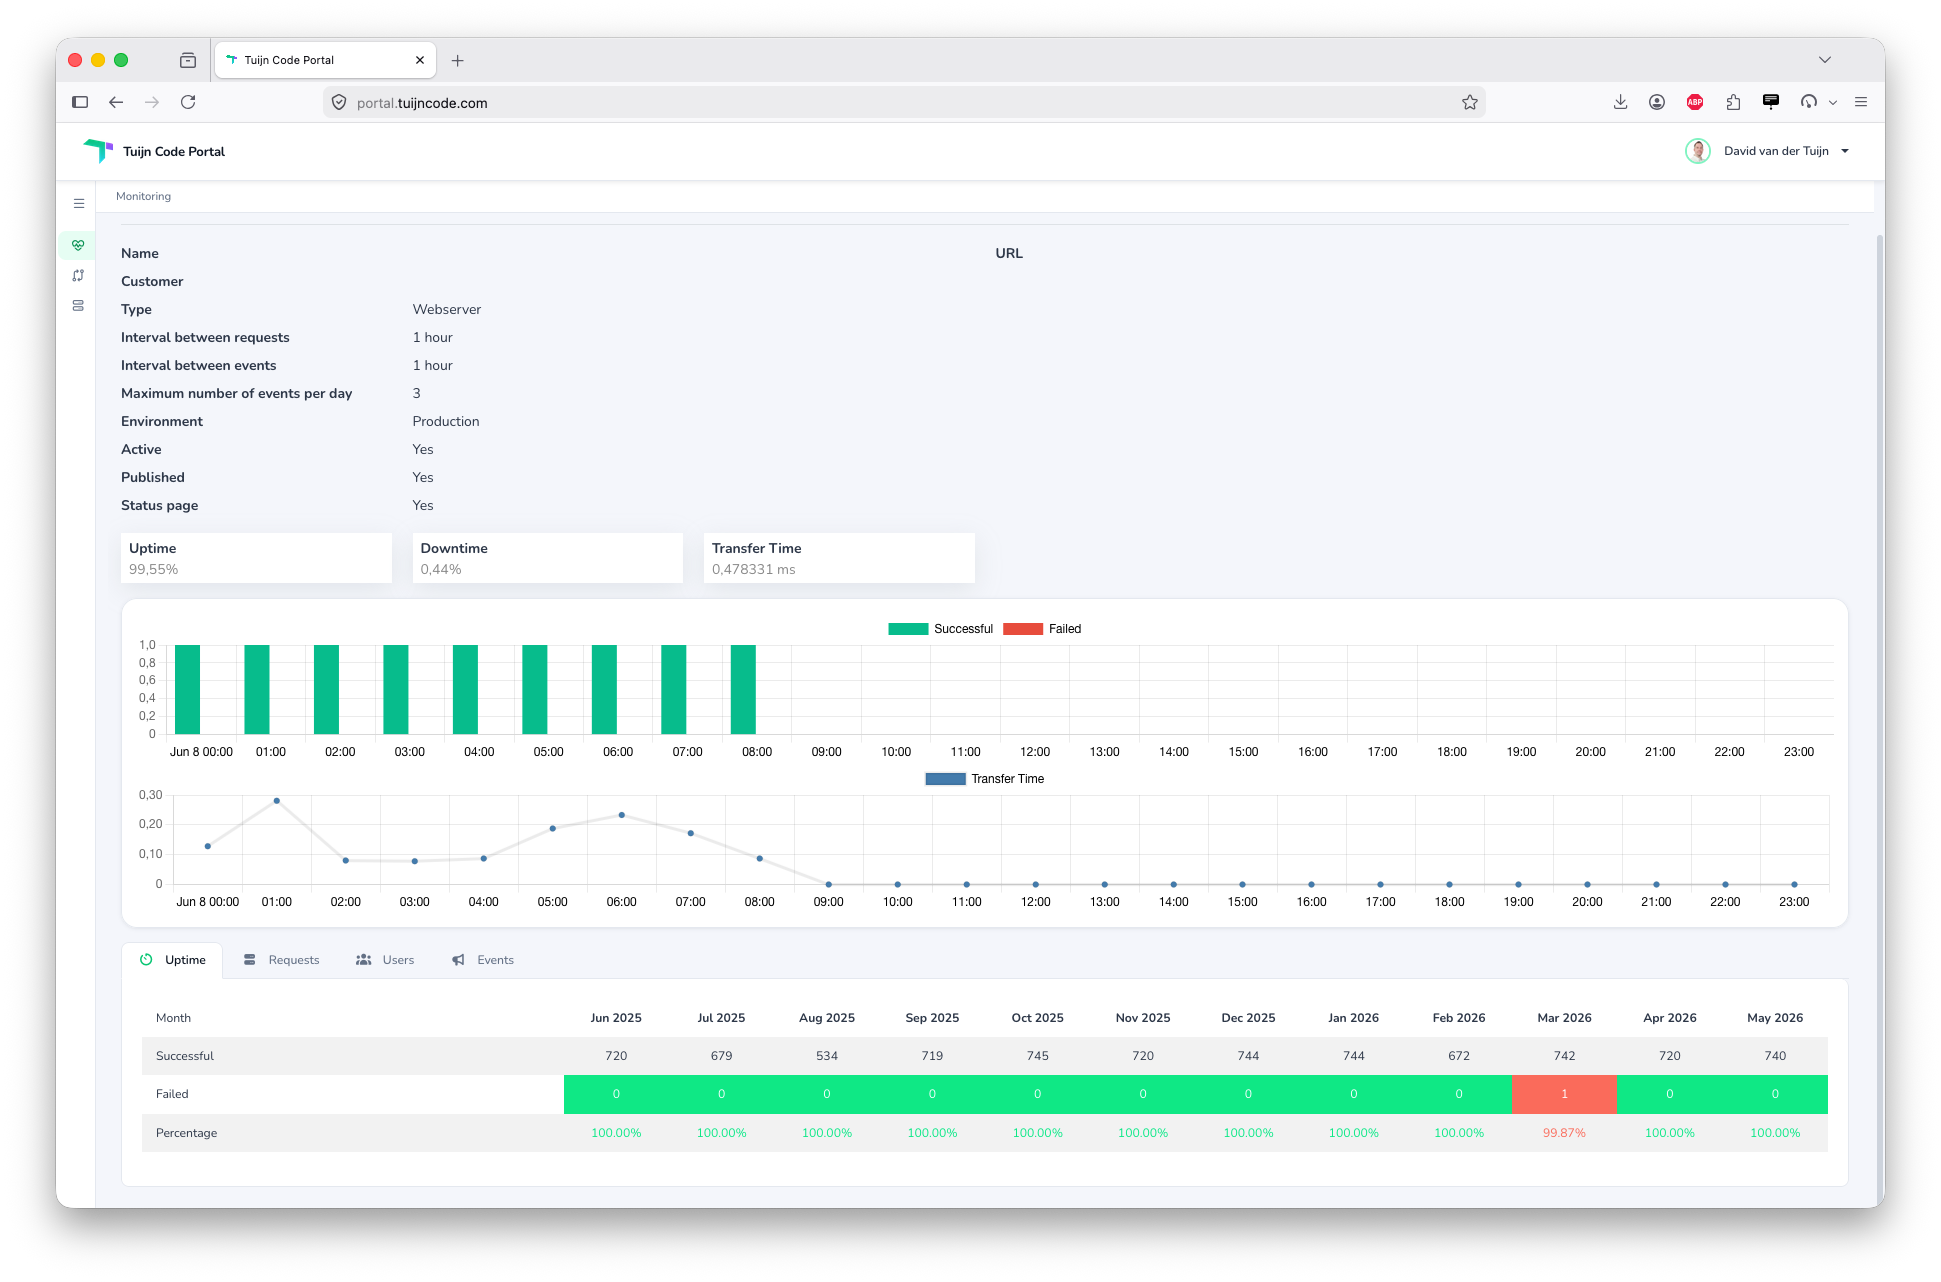Go back to previous page
The image size is (1941, 1282).
(x=116, y=102)
